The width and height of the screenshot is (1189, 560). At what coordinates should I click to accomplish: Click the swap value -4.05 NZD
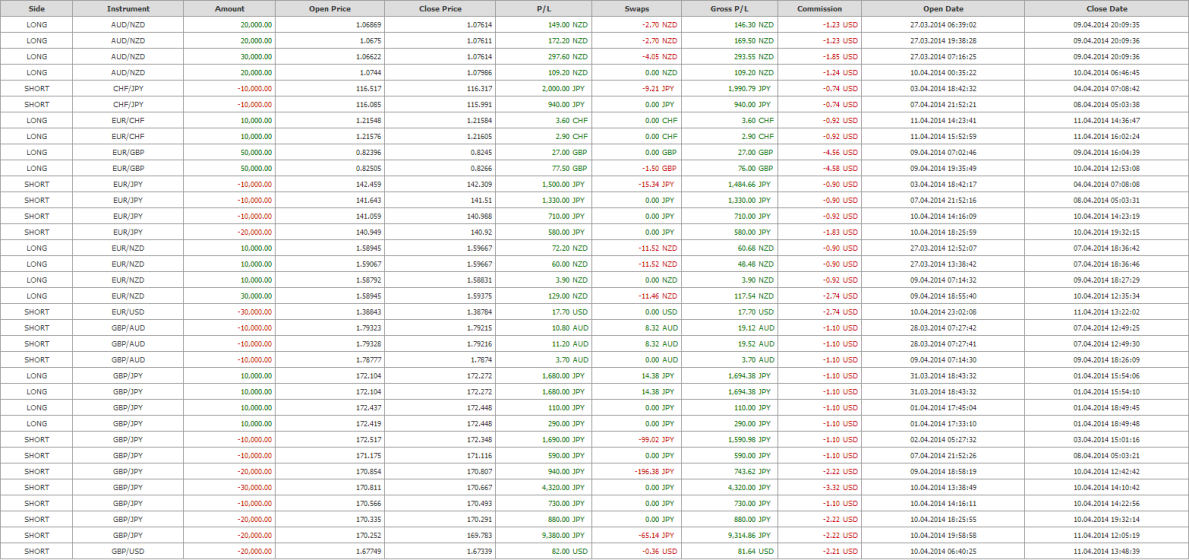659,57
